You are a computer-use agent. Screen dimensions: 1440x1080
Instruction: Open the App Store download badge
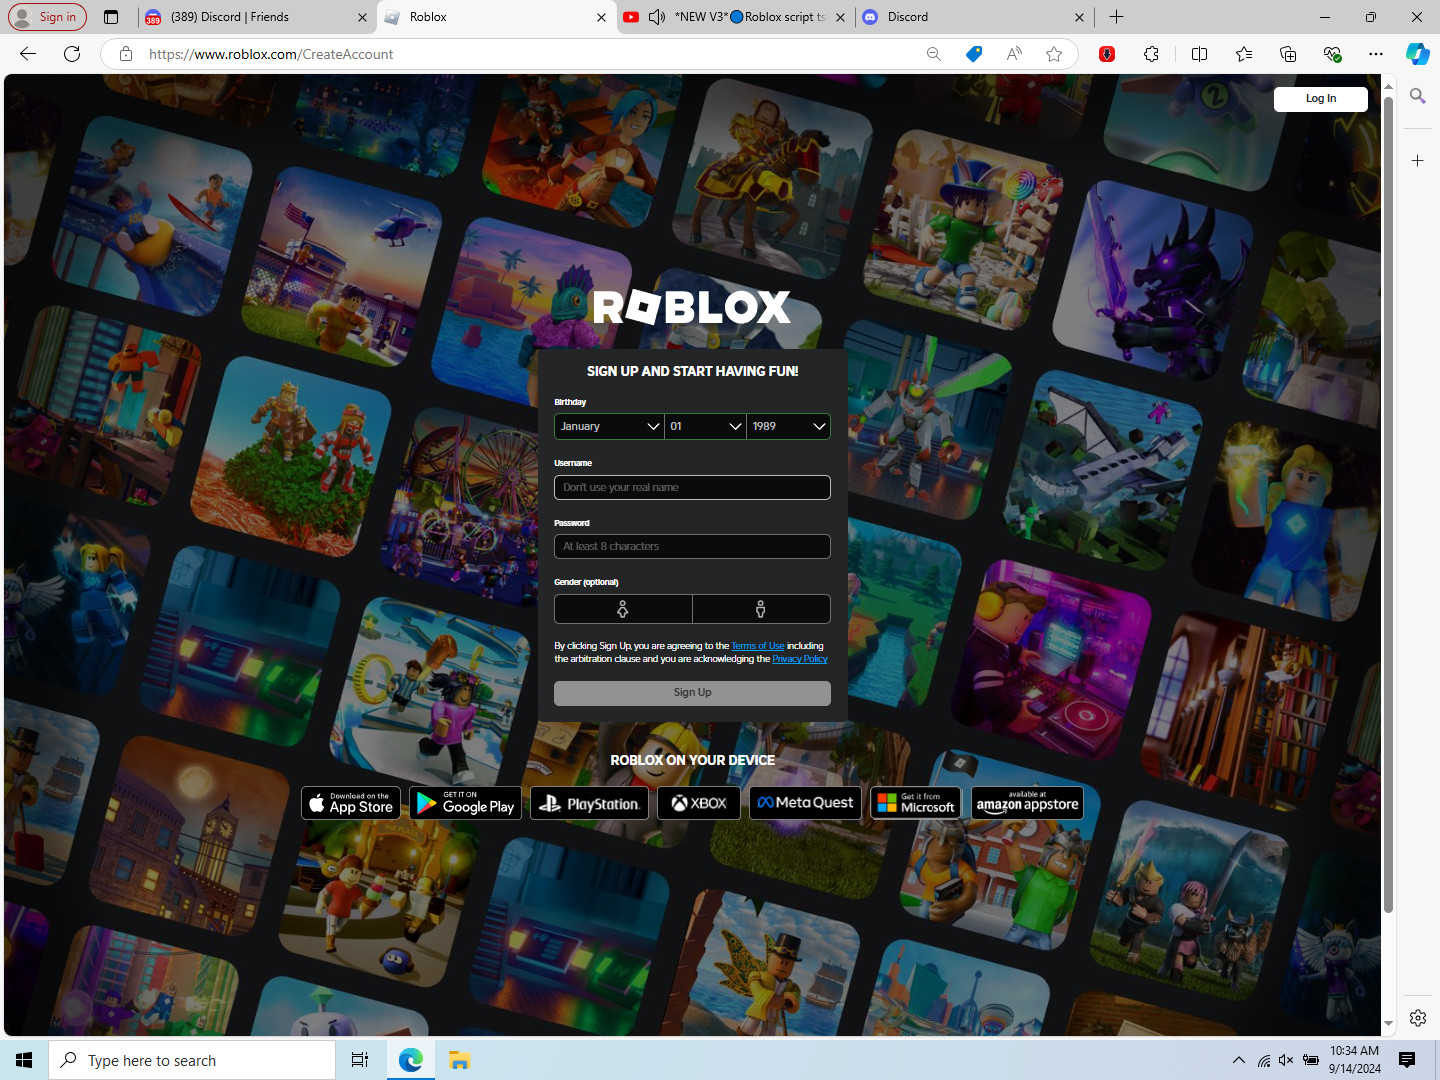click(x=351, y=803)
